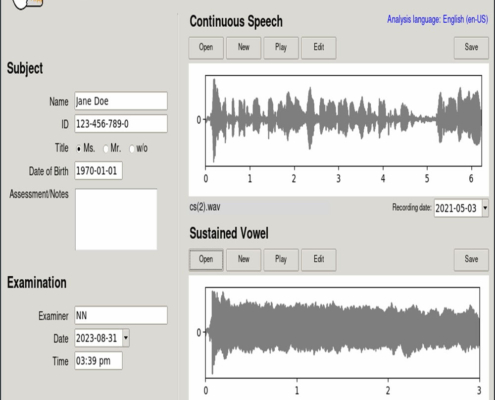495x400 pixels.
Task: Click the Name field containing Jane Doe
Action: click(x=121, y=101)
